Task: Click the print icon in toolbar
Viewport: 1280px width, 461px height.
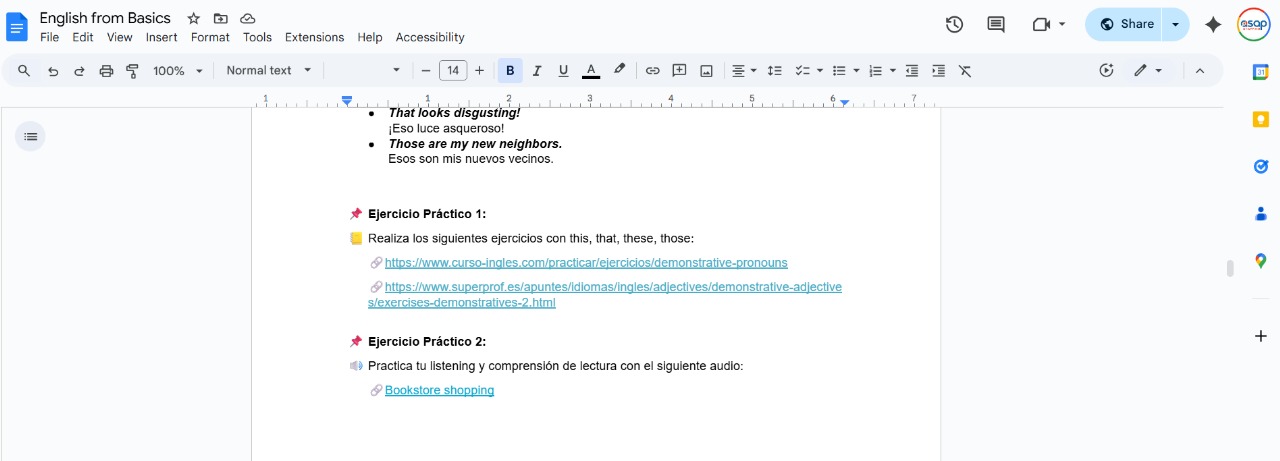Action: (106, 71)
